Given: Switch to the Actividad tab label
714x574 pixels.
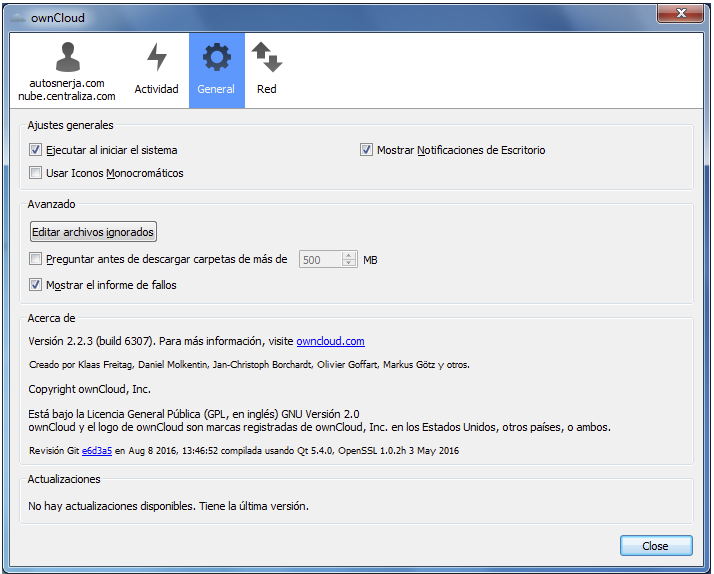Looking at the screenshot, I should pyautogui.click(x=156, y=89).
